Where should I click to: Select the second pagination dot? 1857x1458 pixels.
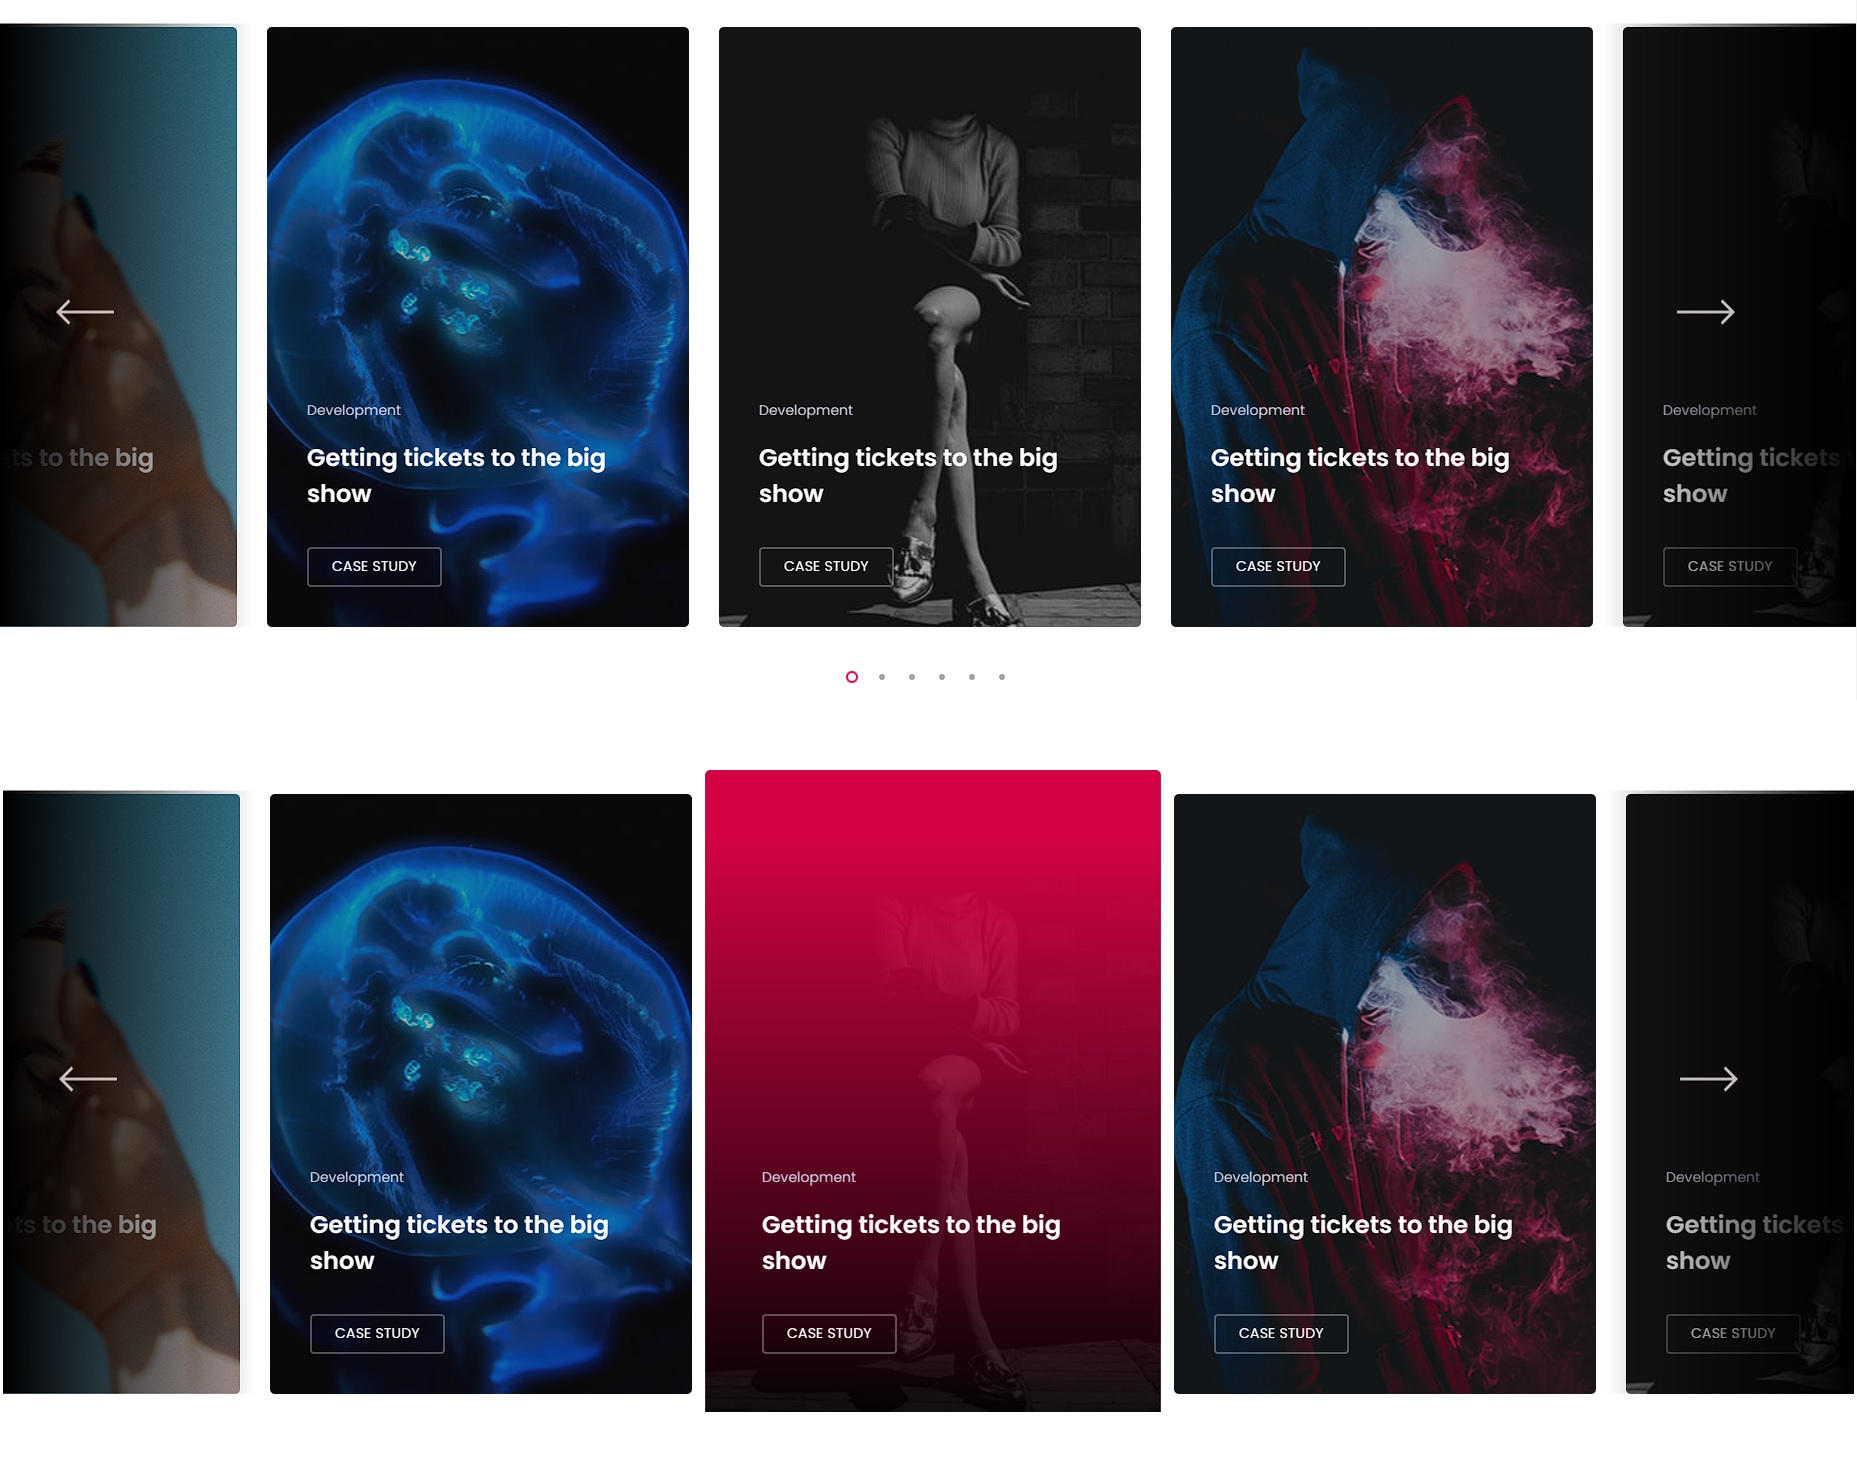(882, 677)
